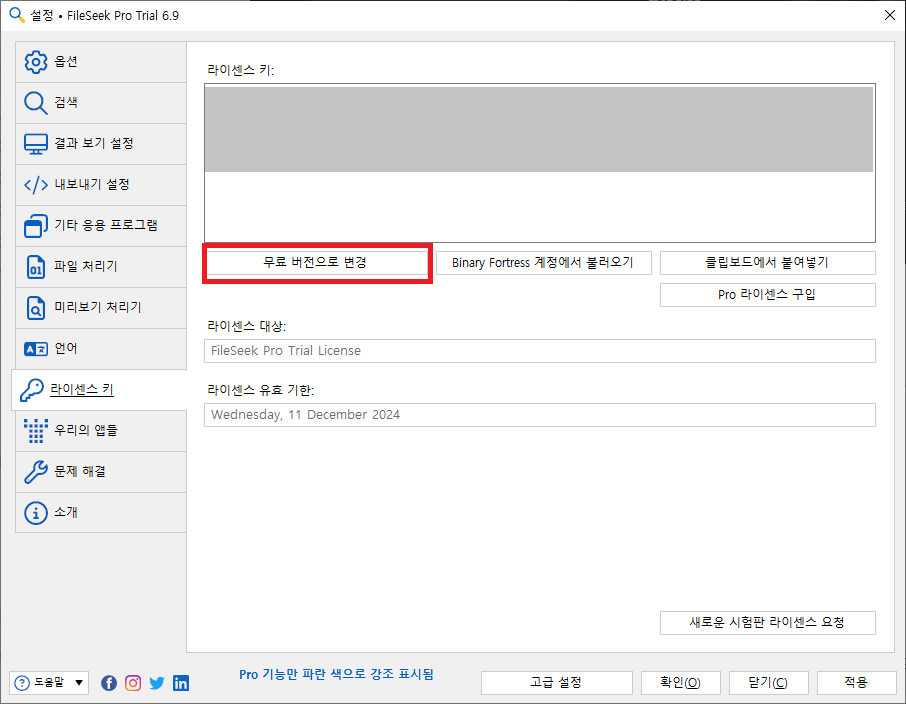Click inside the 라이센스 키 text area
906x704 pixels.
click(x=540, y=163)
